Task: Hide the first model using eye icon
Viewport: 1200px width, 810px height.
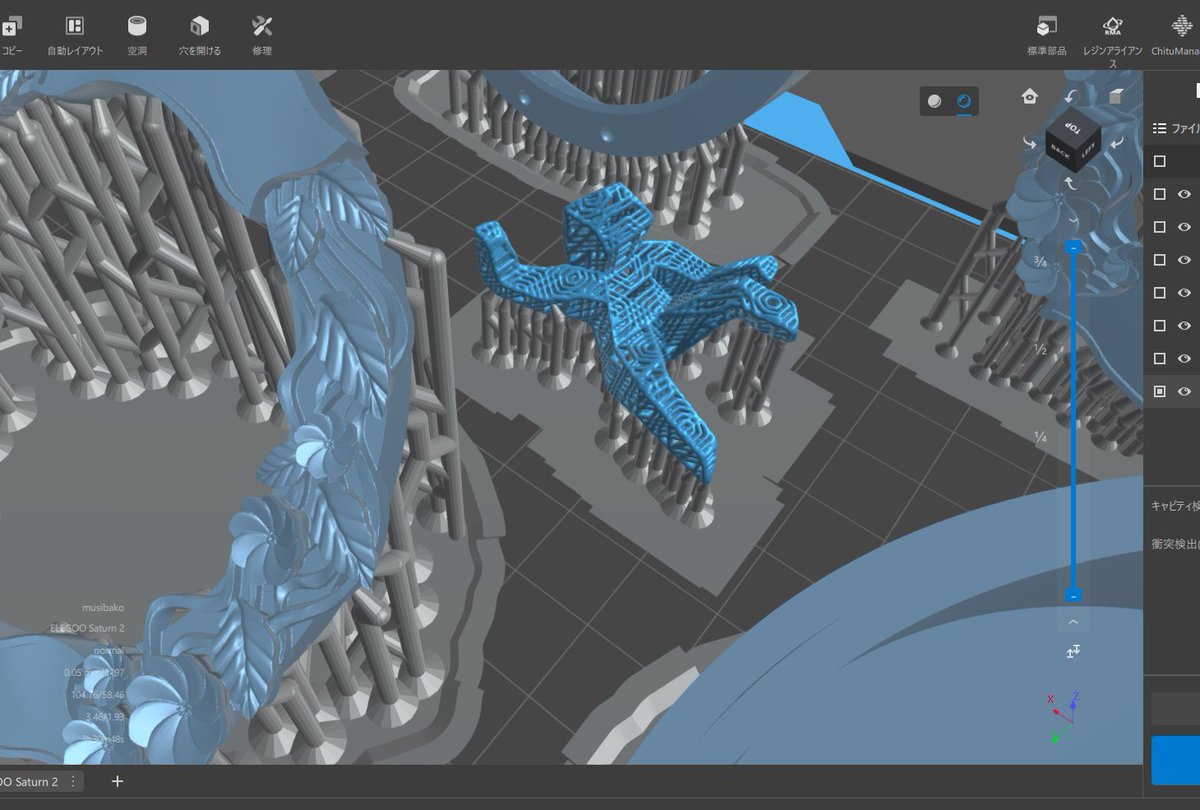Action: (x=1184, y=194)
